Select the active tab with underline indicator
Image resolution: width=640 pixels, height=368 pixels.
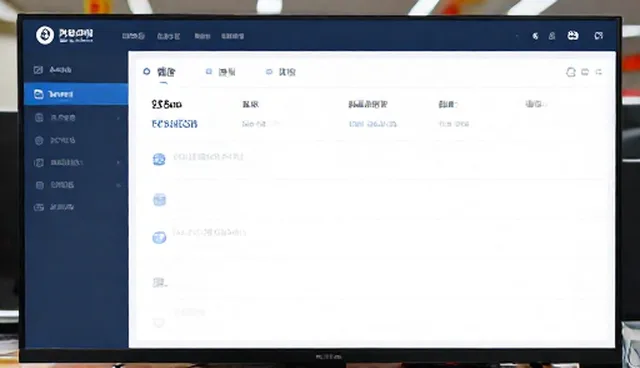[160, 72]
